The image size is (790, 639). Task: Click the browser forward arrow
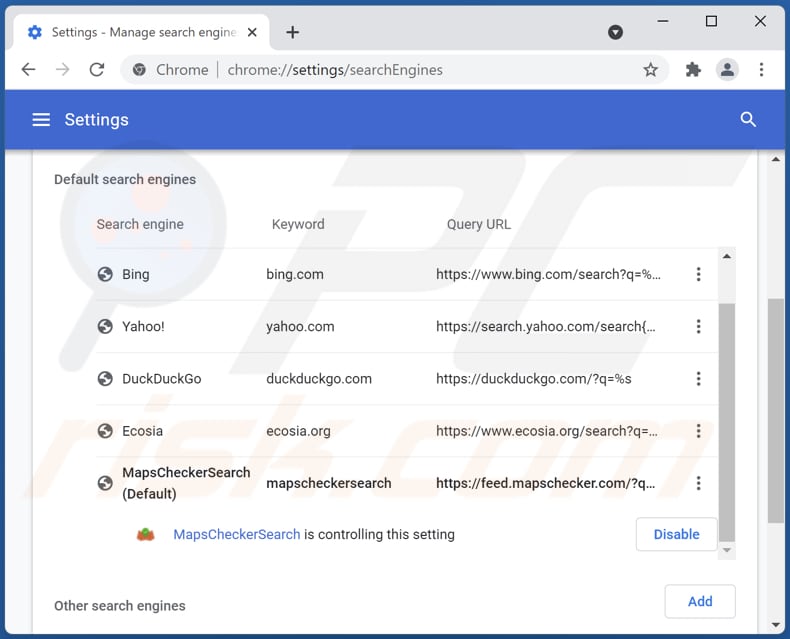coord(62,70)
